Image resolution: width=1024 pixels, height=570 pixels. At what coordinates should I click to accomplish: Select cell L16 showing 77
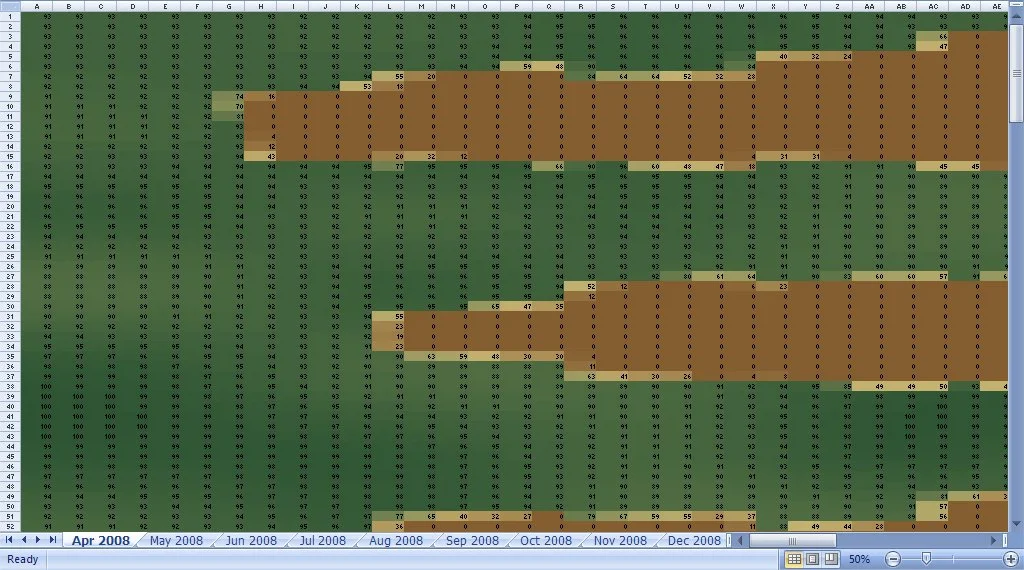coord(389,166)
